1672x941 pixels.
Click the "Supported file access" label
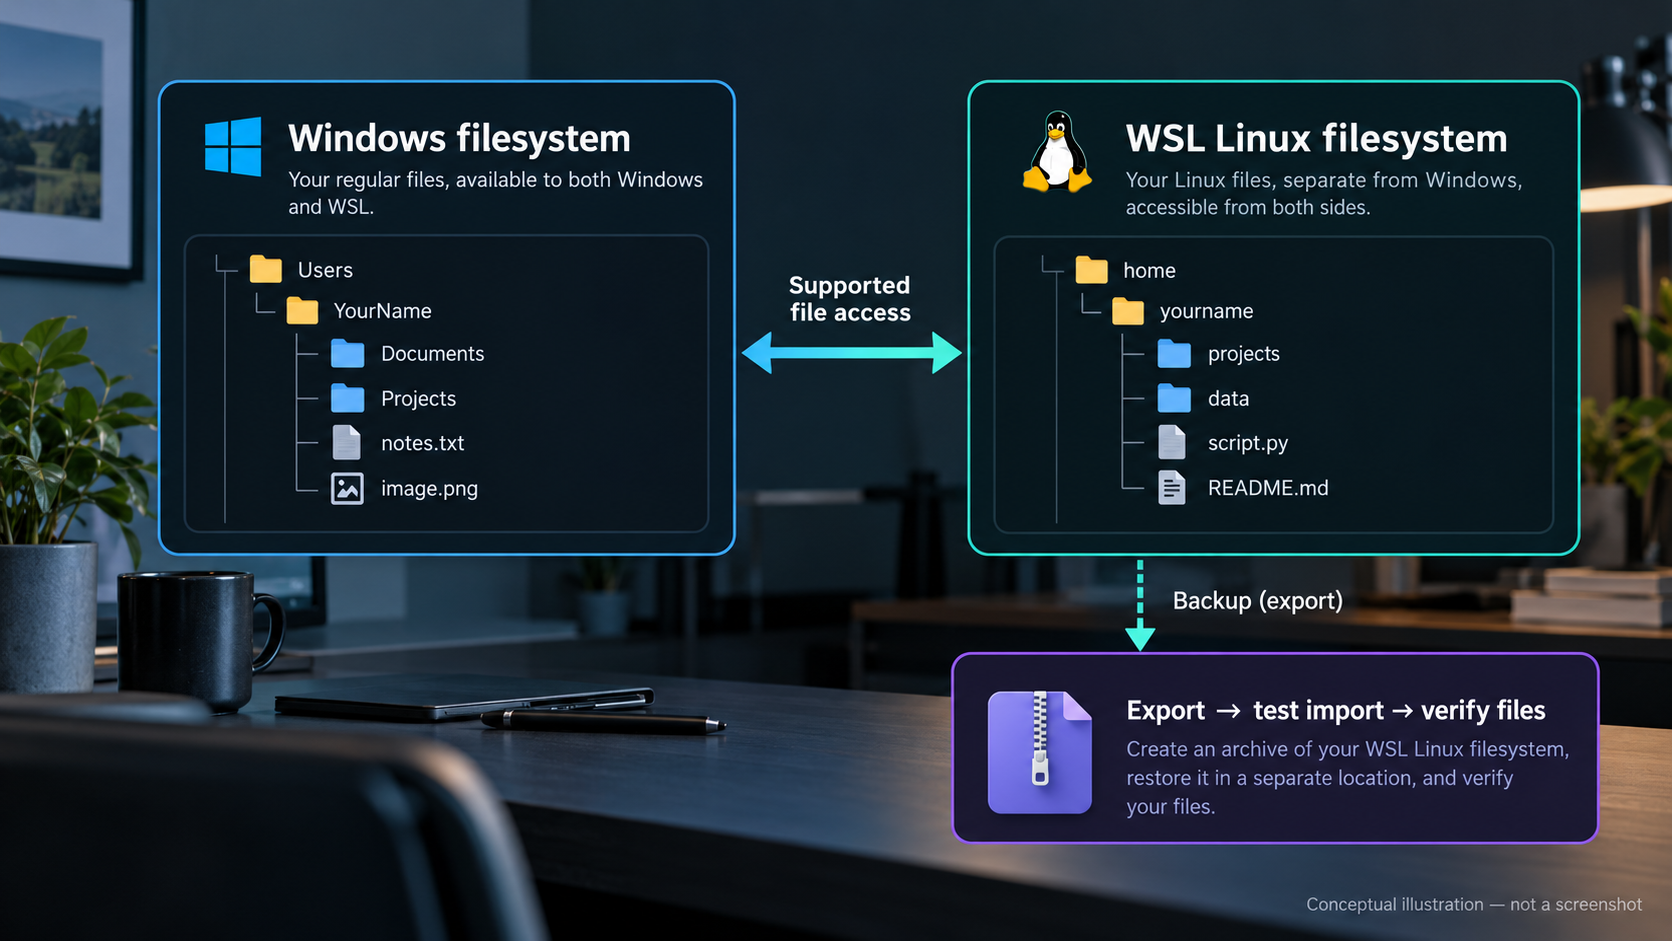point(850,298)
